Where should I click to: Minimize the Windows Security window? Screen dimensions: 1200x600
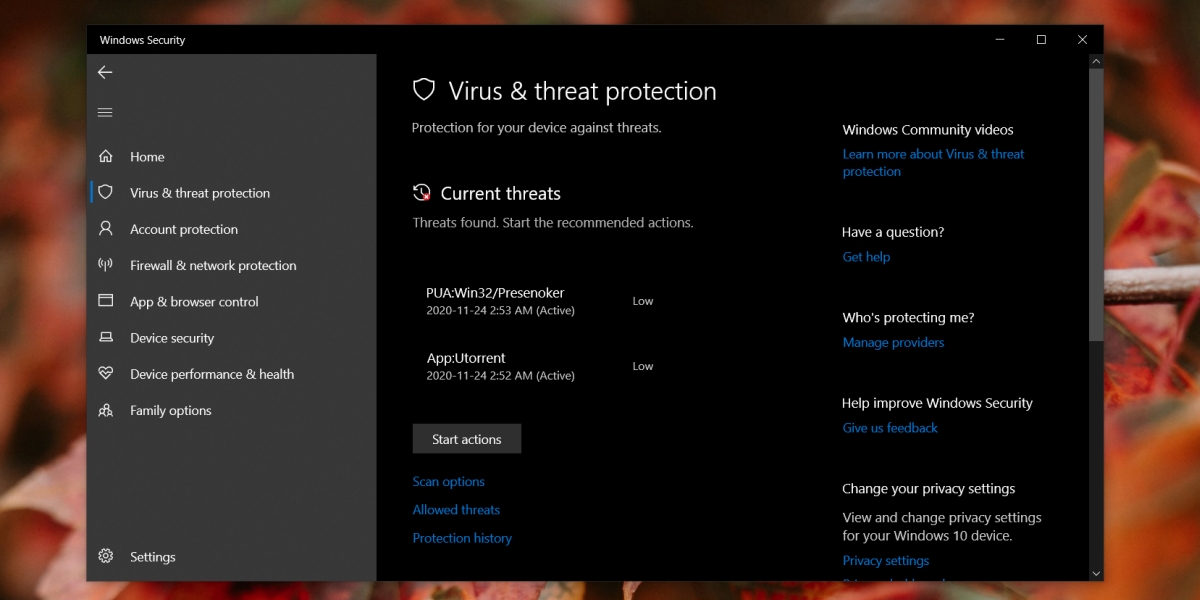pos(1000,40)
